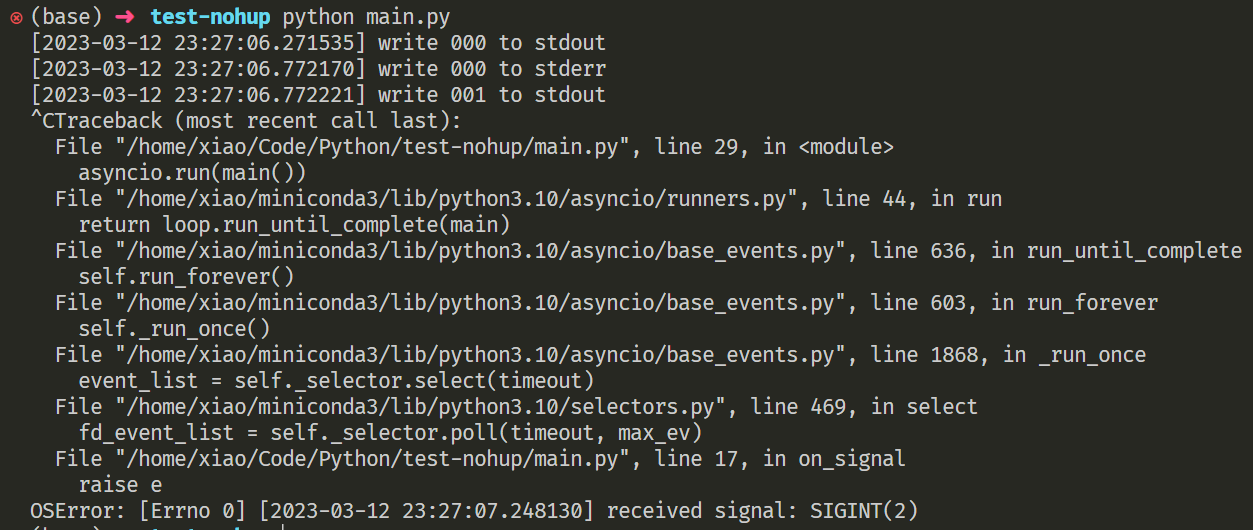1253x530 pixels.
Task: Open the main.py path on line 29
Action: pyautogui.click(x=368, y=147)
